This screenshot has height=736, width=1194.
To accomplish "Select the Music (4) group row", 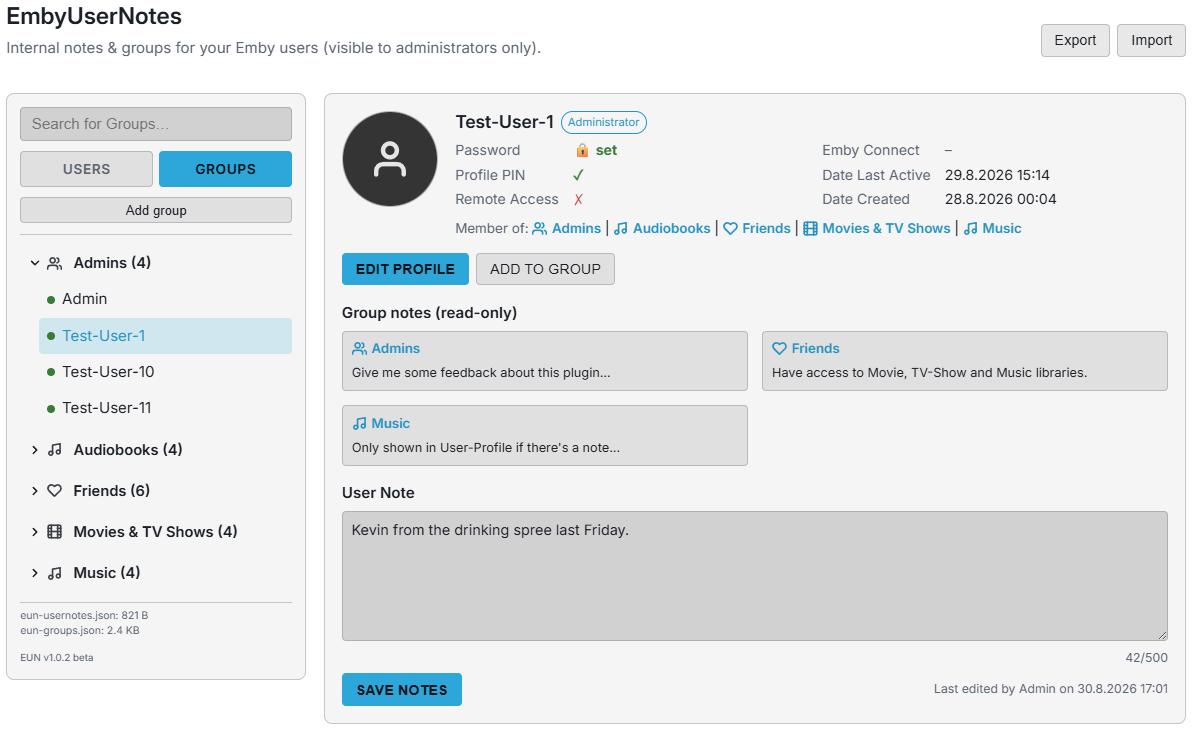I will 107,573.
